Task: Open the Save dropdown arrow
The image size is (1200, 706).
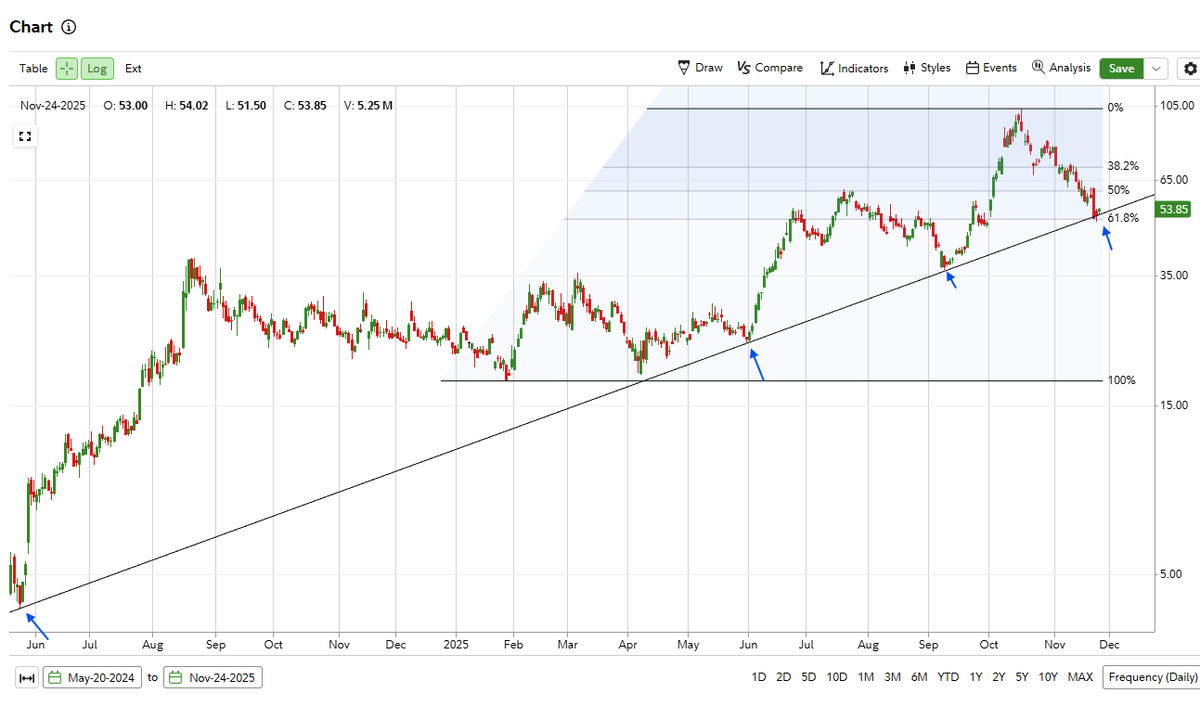Action: click(x=1154, y=68)
